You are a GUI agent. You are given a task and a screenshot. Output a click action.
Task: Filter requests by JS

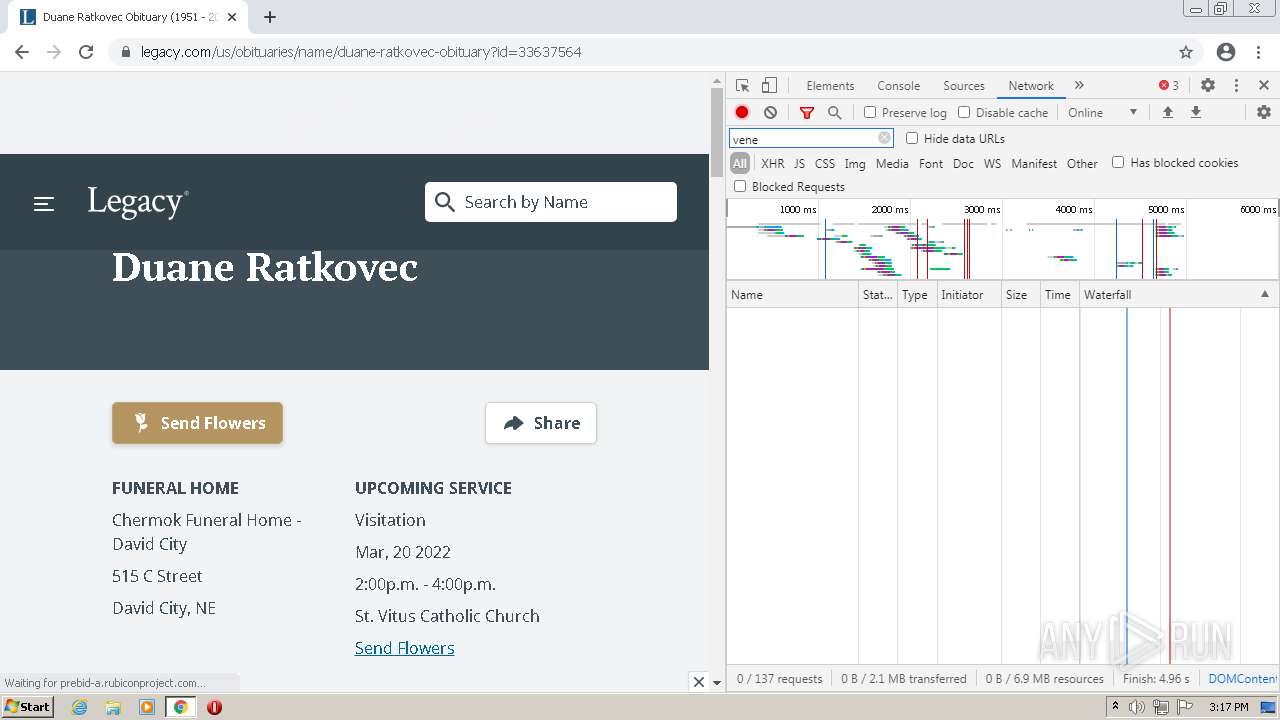799,163
